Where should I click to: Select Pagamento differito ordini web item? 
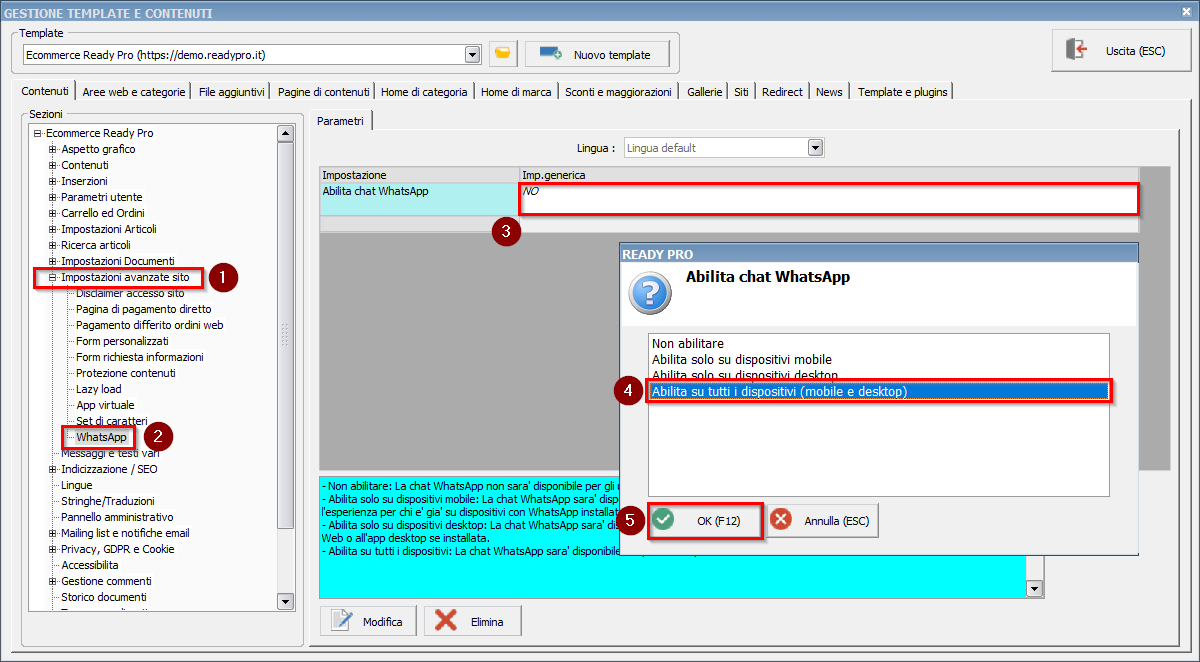coord(150,325)
